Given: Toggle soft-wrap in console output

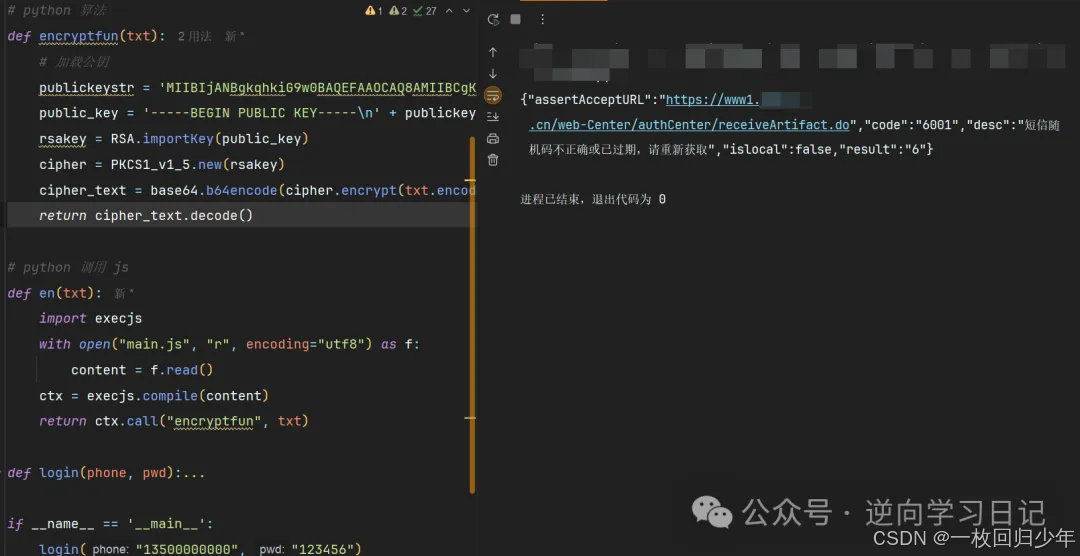Looking at the screenshot, I should (493, 95).
